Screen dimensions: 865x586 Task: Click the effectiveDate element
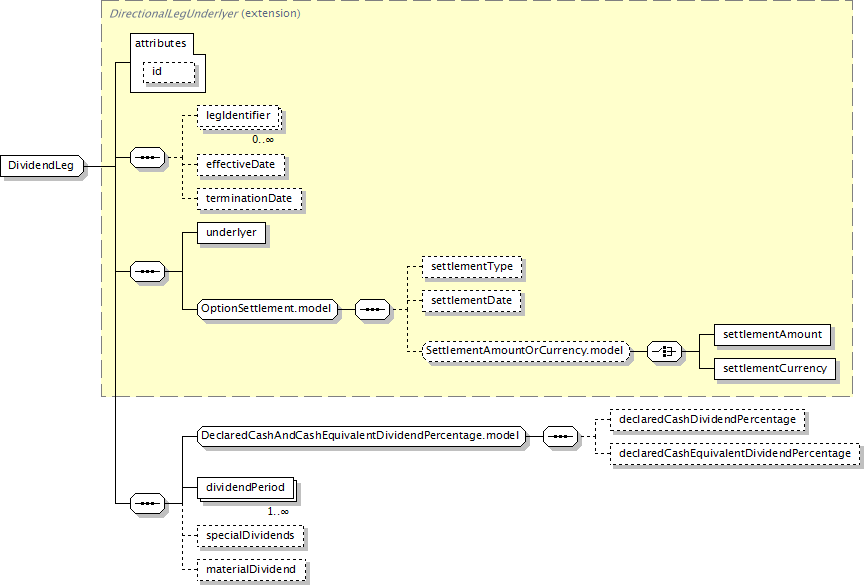(x=240, y=163)
